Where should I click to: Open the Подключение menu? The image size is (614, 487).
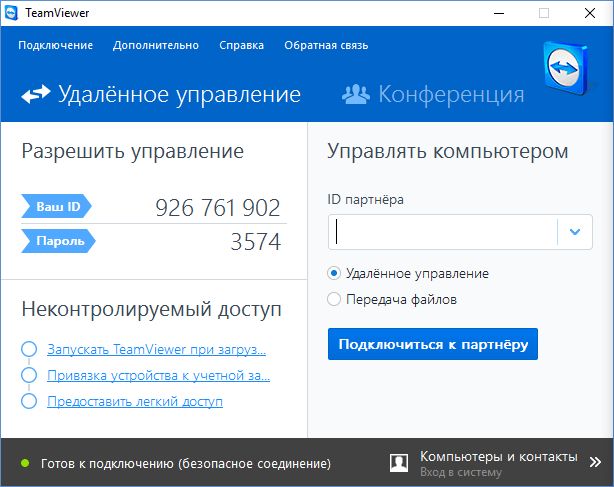pos(55,45)
